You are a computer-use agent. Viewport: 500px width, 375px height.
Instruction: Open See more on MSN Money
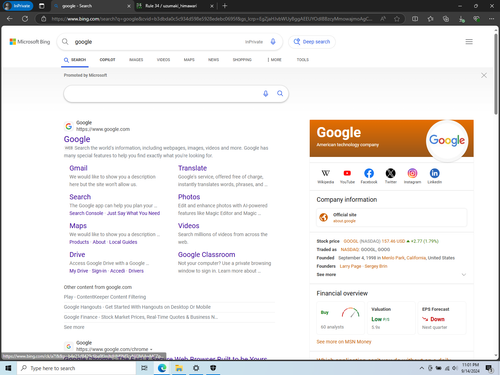tap(344, 342)
